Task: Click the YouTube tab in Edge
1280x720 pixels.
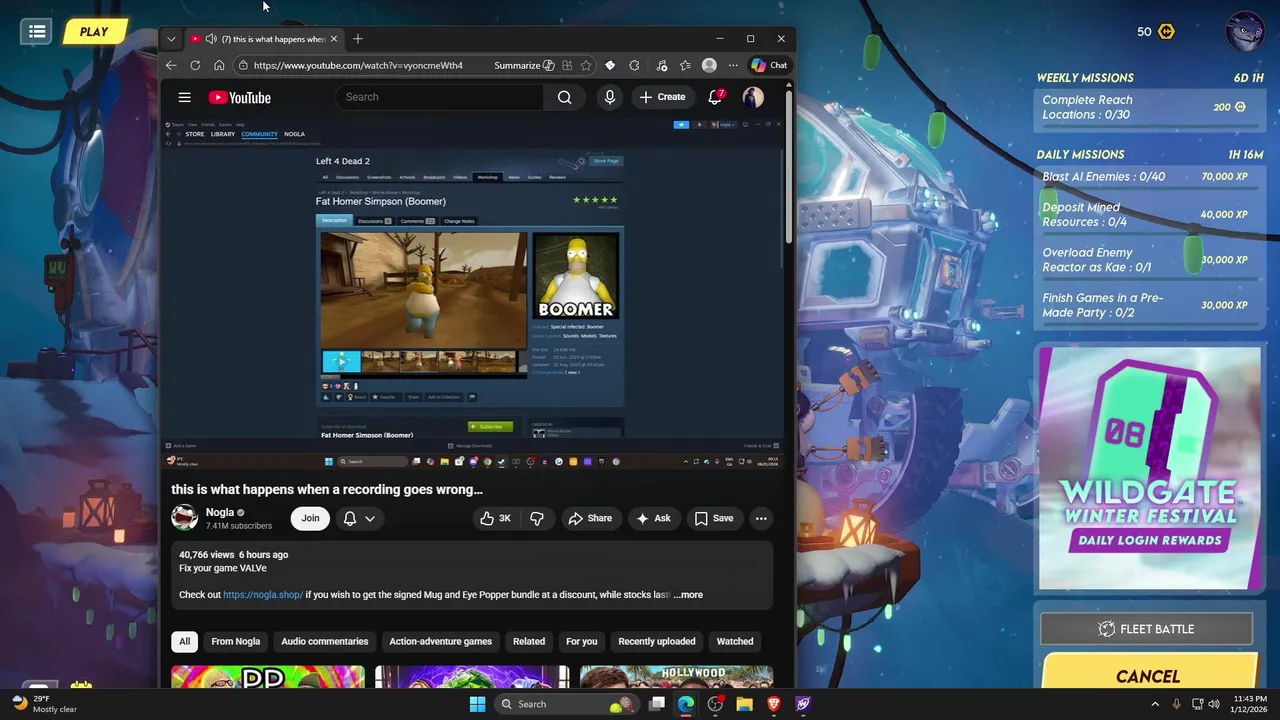Action: pyautogui.click(x=264, y=39)
